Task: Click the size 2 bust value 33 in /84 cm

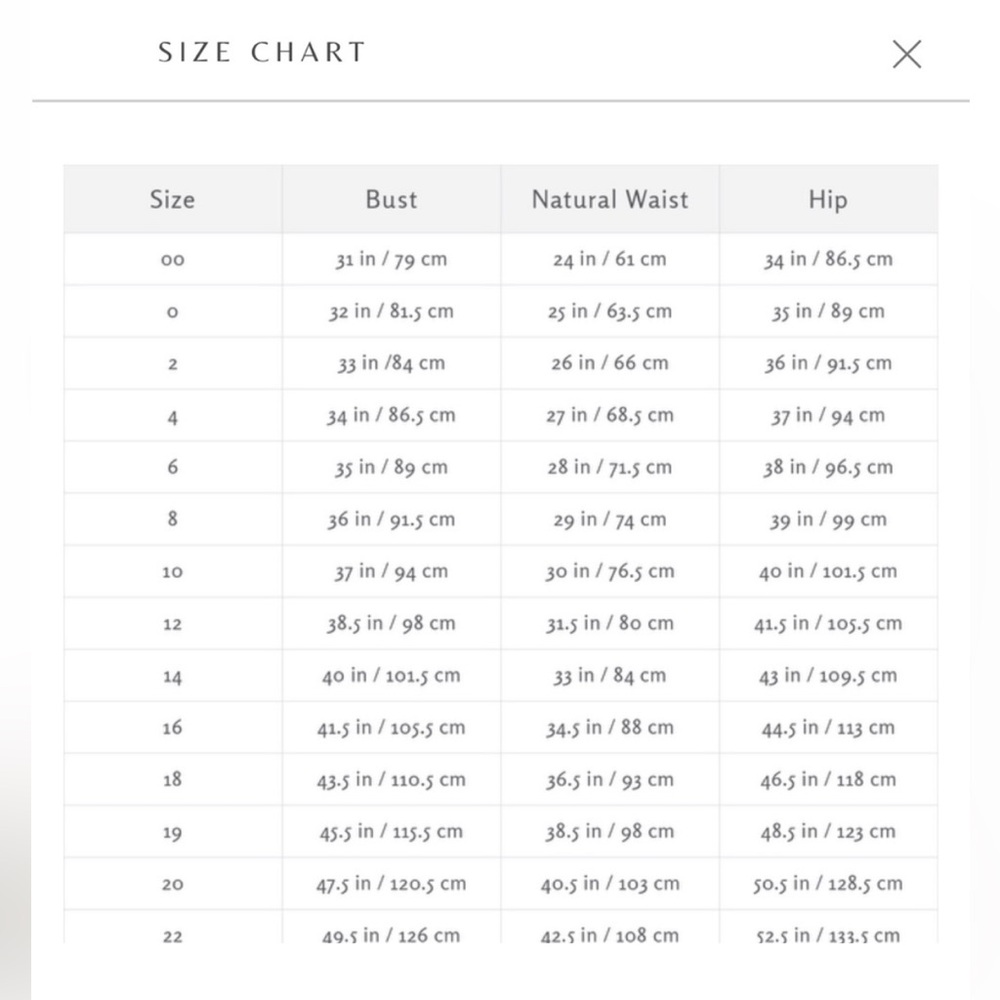Action: [391, 364]
